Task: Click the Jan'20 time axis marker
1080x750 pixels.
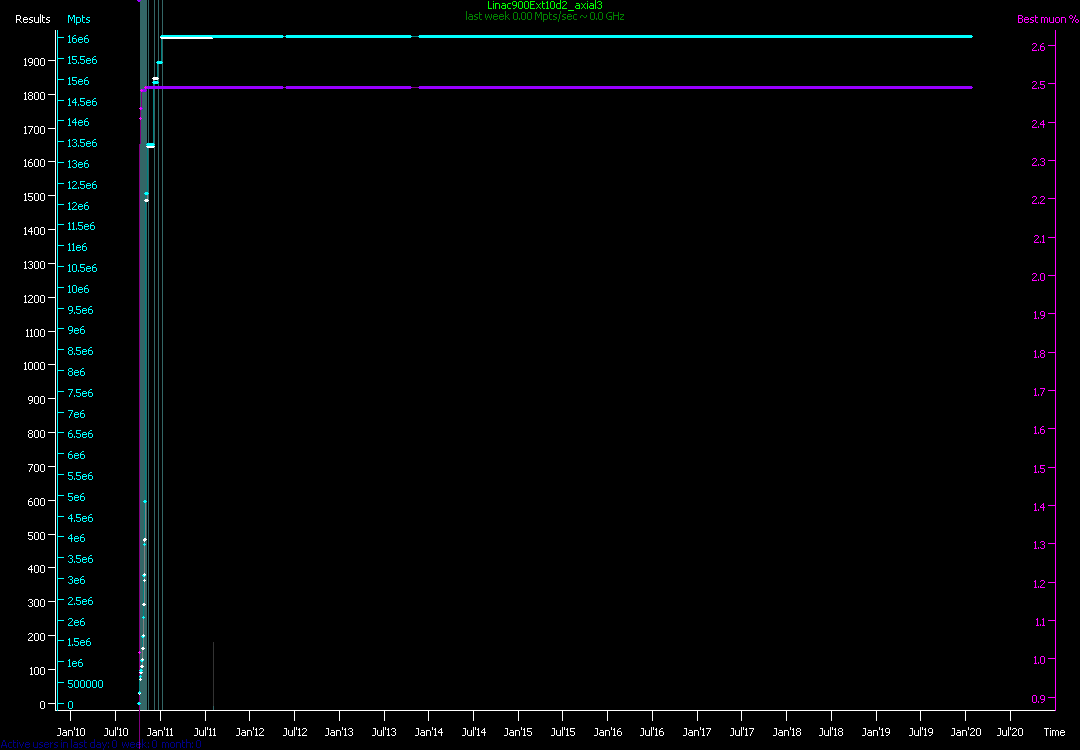Action: pyautogui.click(x=966, y=732)
